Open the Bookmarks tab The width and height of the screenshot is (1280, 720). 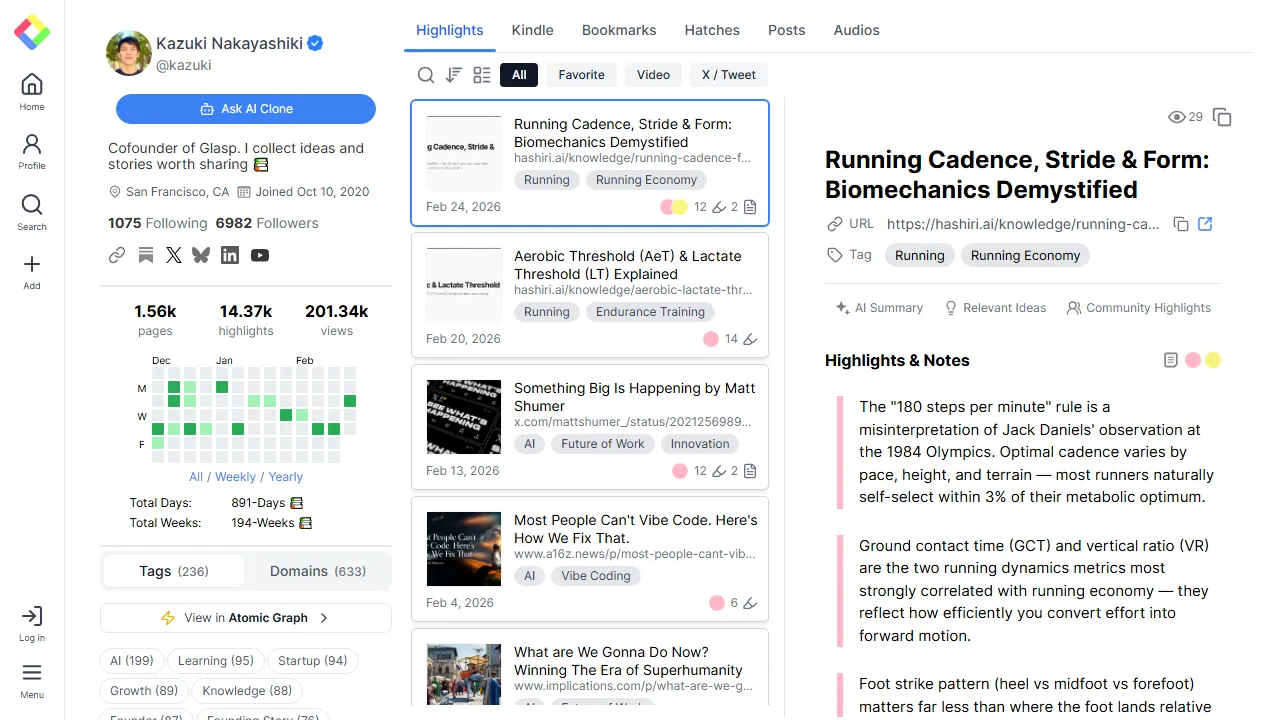click(619, 30)
